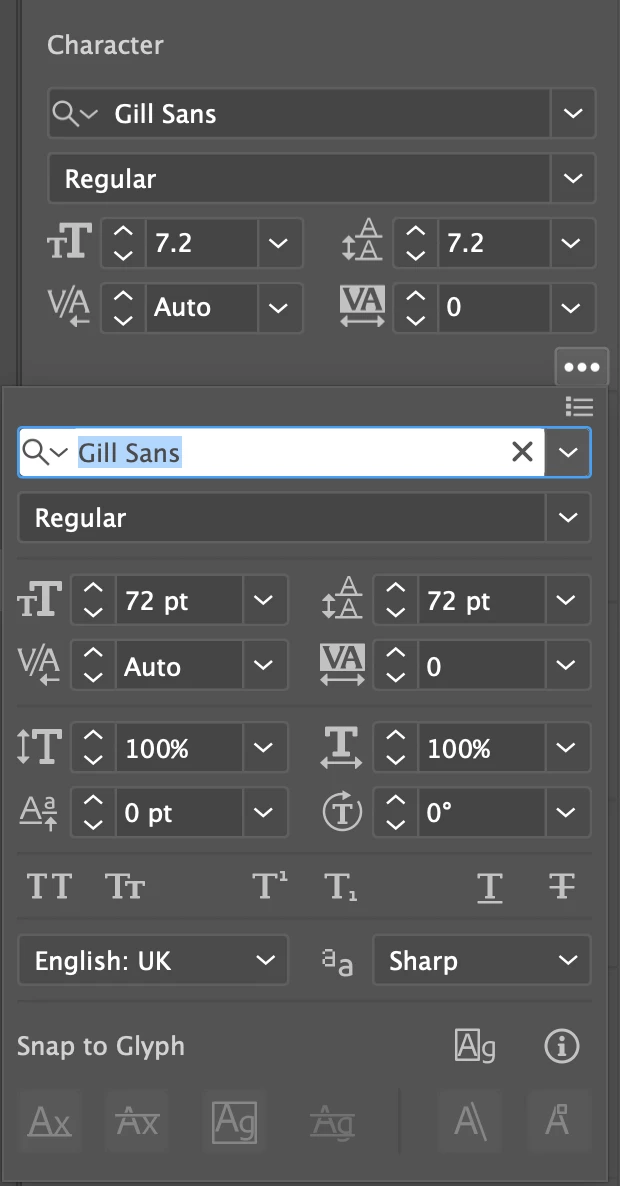Open More Options ellipsis button
This screenshot has height=1186, width=620.
(581, 367)
